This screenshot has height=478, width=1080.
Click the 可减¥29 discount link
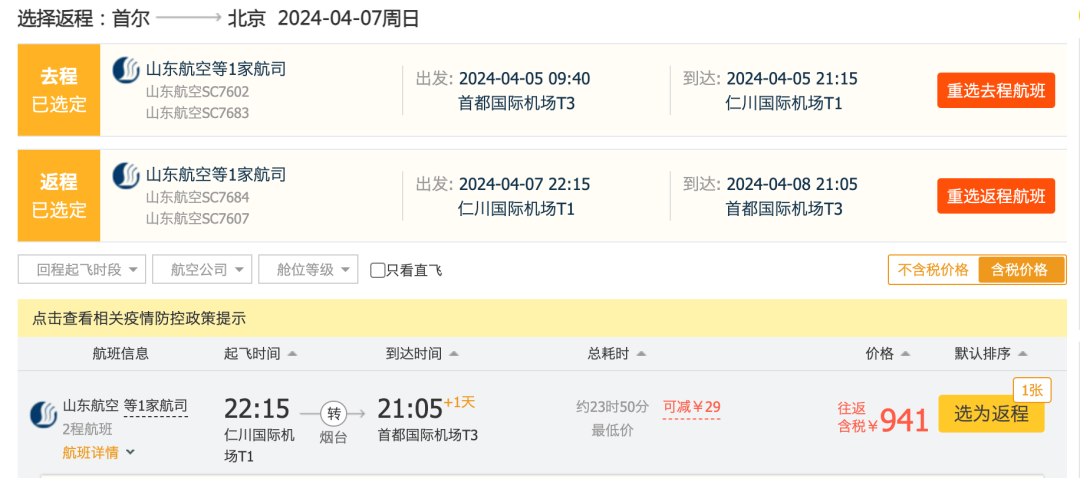click(691, 407)
